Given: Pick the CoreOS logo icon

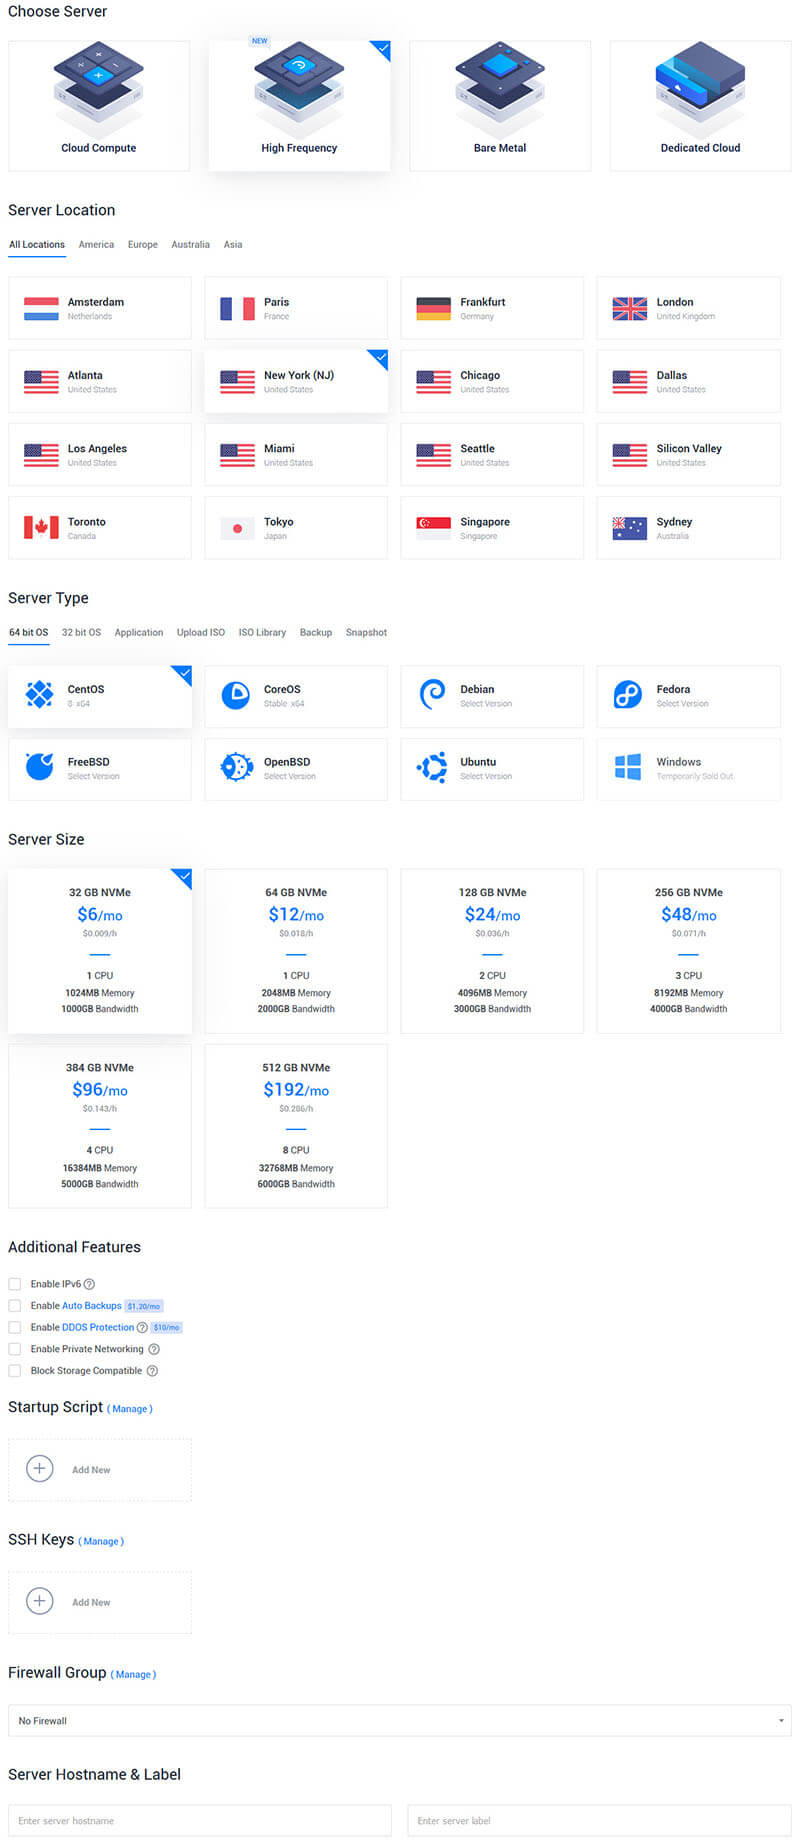Looking at the screenshot, I should click(236, 694).
